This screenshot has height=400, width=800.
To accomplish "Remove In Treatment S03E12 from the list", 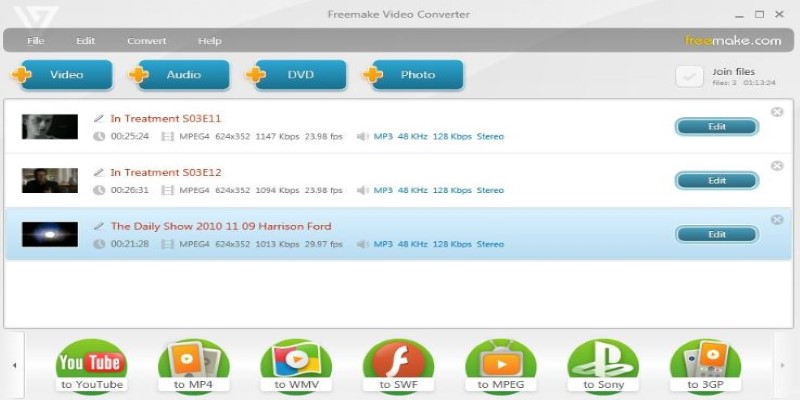I will tap(777, 166).
